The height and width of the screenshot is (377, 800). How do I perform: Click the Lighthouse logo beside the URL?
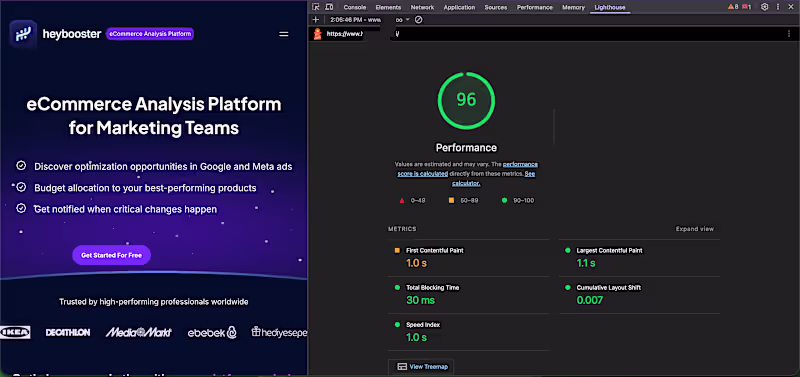tap(317, 34)
